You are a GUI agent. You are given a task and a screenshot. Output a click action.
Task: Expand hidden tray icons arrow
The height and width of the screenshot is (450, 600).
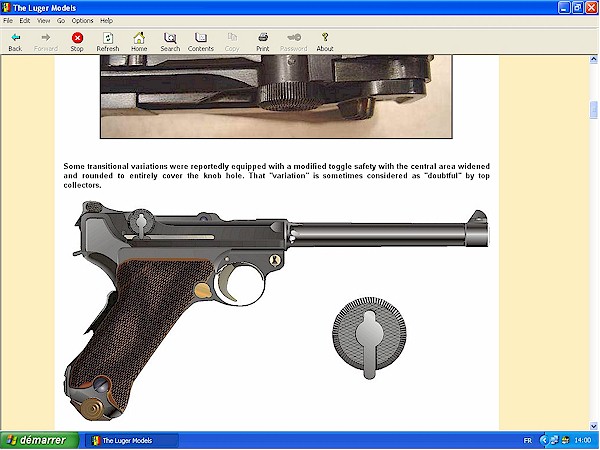(544, 441)
